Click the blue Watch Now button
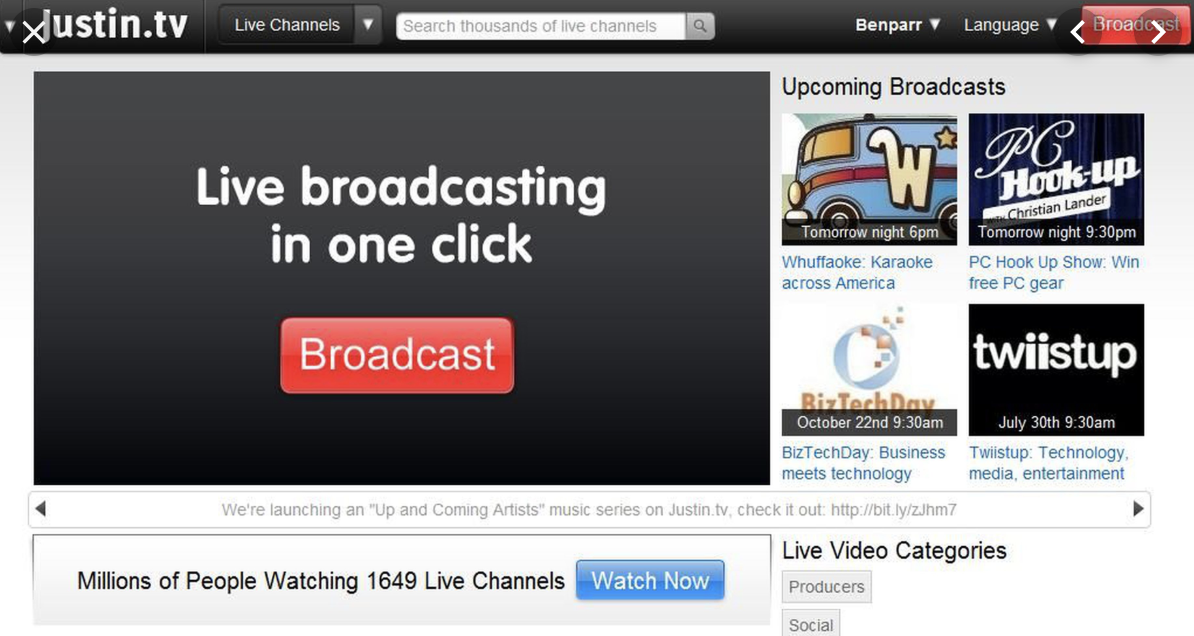 650,580
